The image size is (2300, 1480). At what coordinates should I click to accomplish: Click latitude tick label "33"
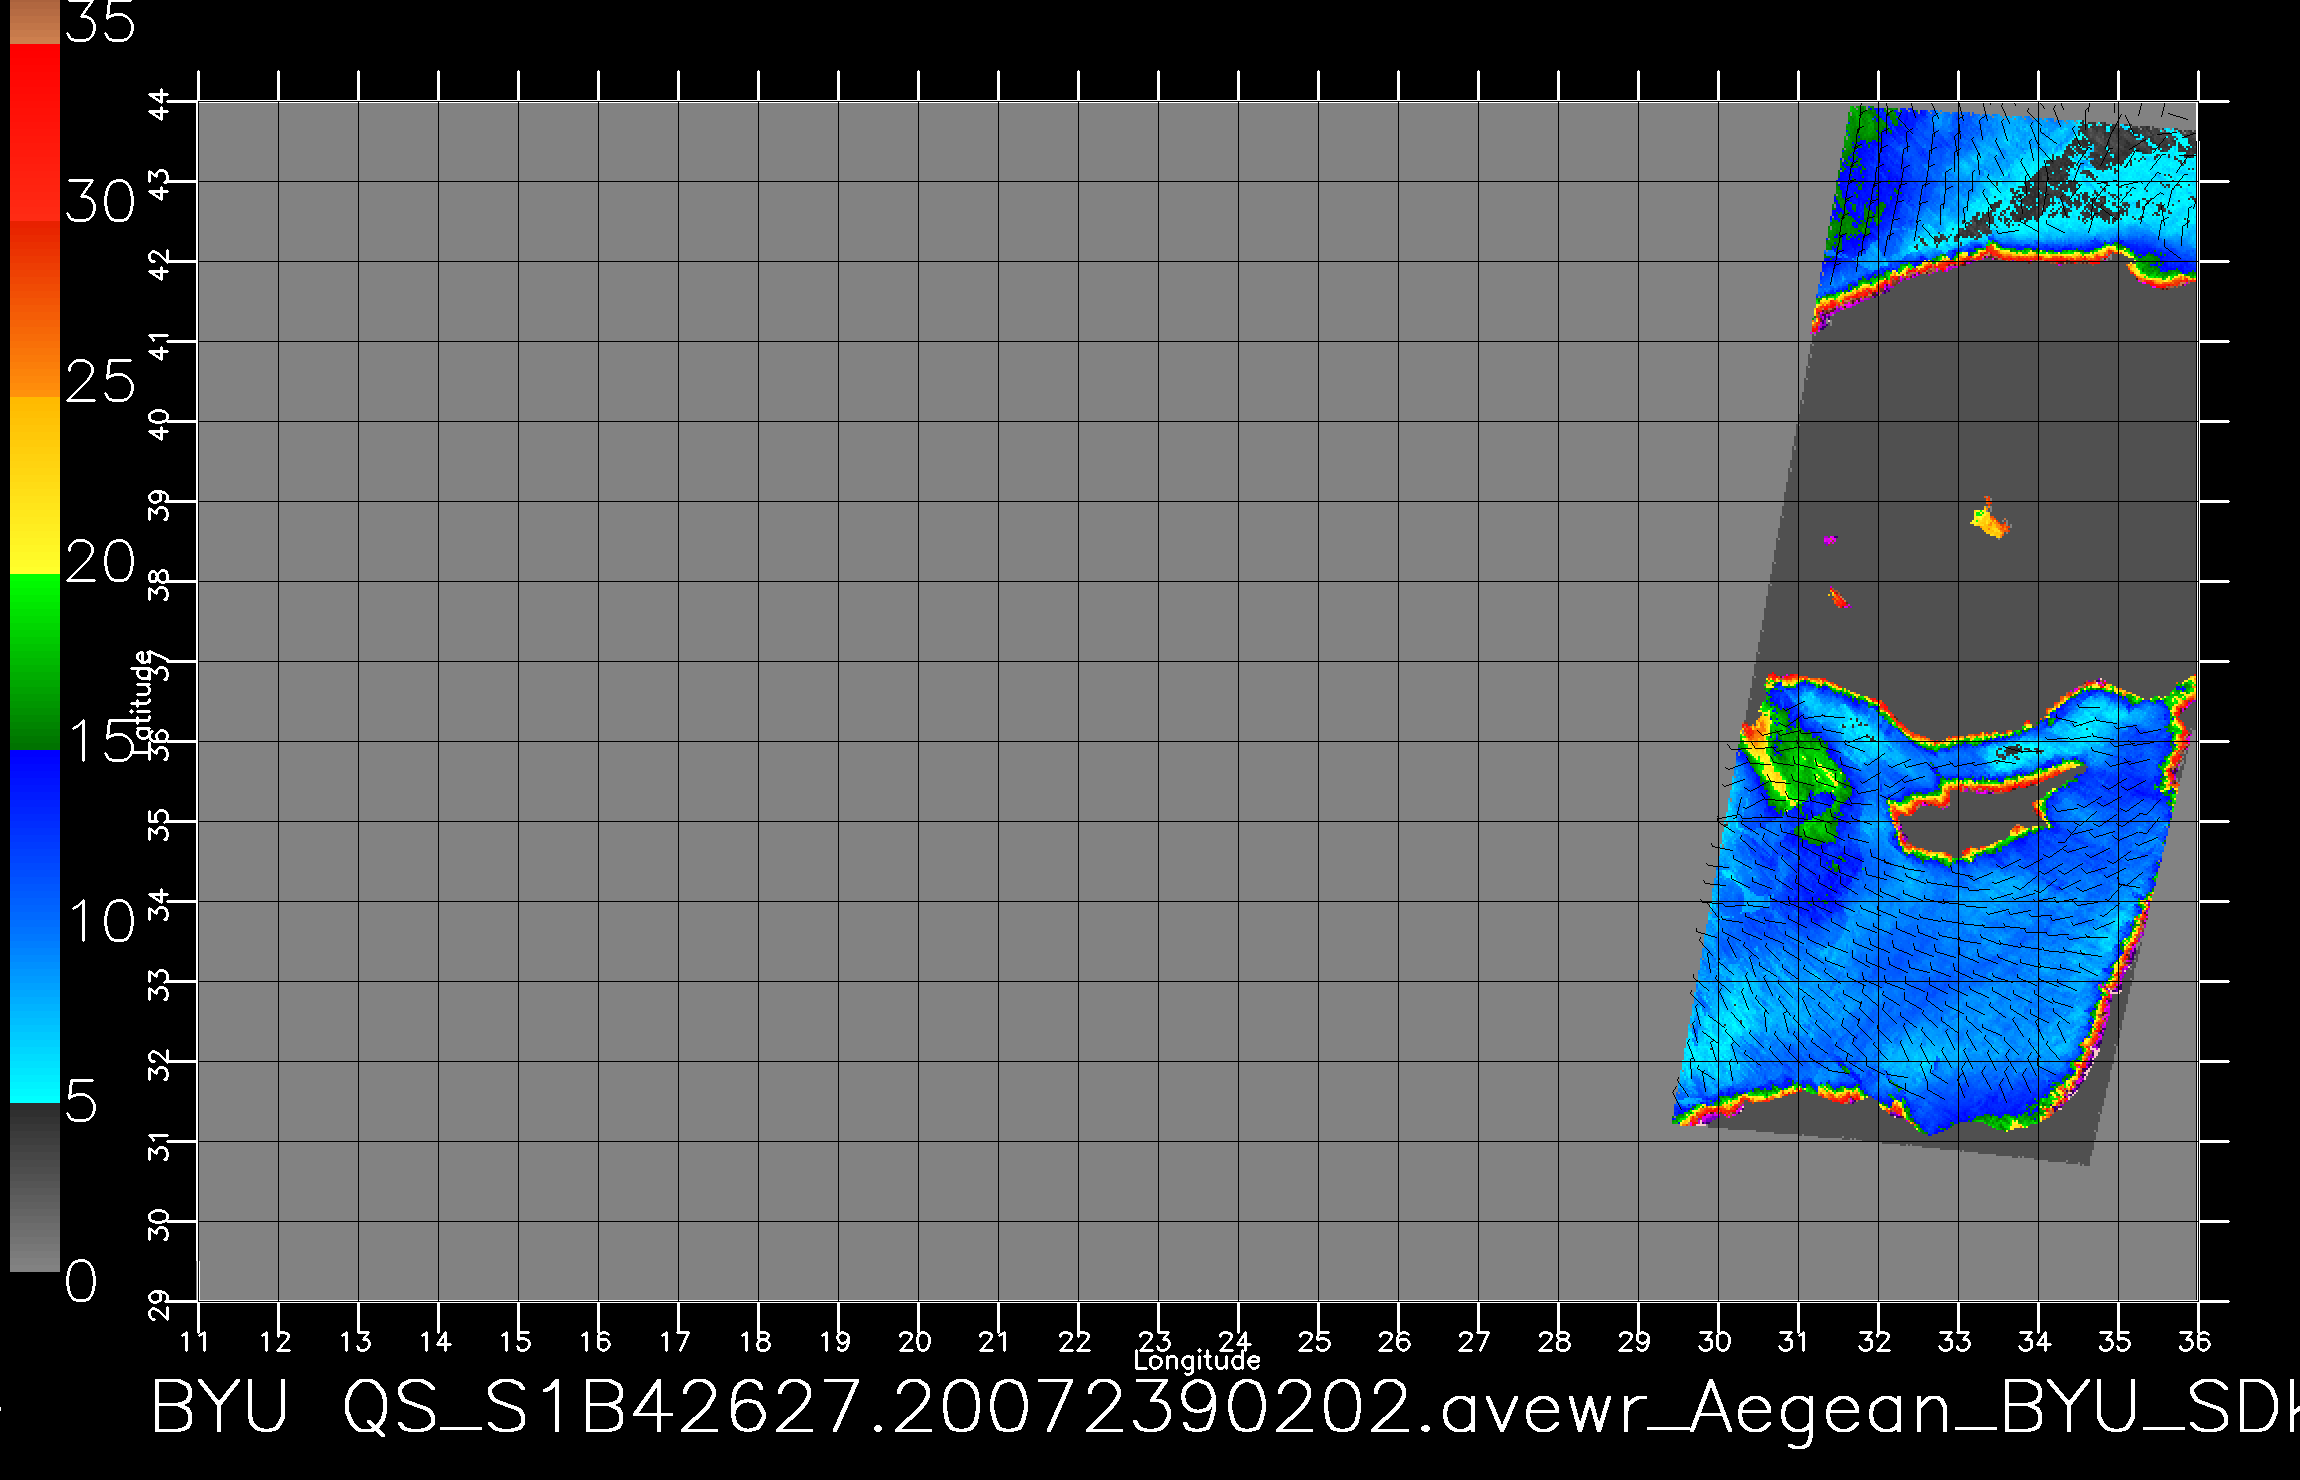(160, 985)
